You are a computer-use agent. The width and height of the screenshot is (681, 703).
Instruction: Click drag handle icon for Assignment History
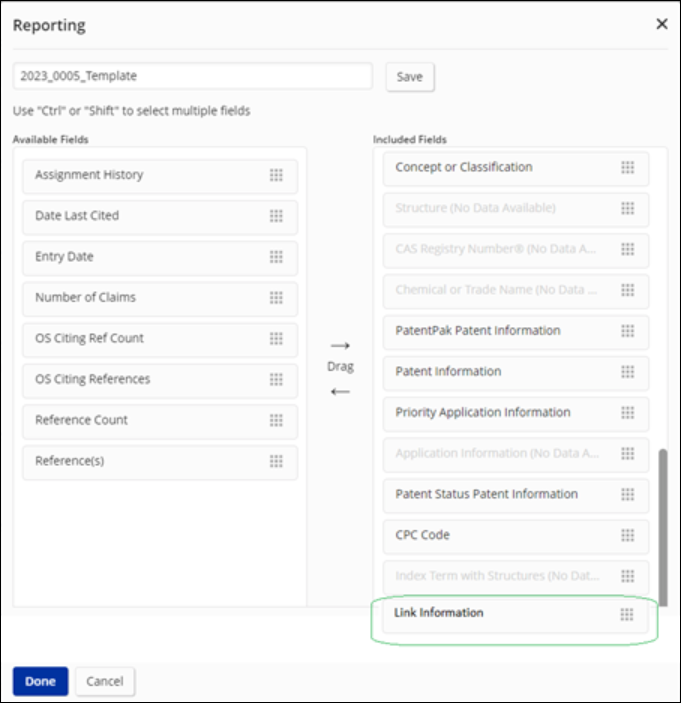click(276, 175)
